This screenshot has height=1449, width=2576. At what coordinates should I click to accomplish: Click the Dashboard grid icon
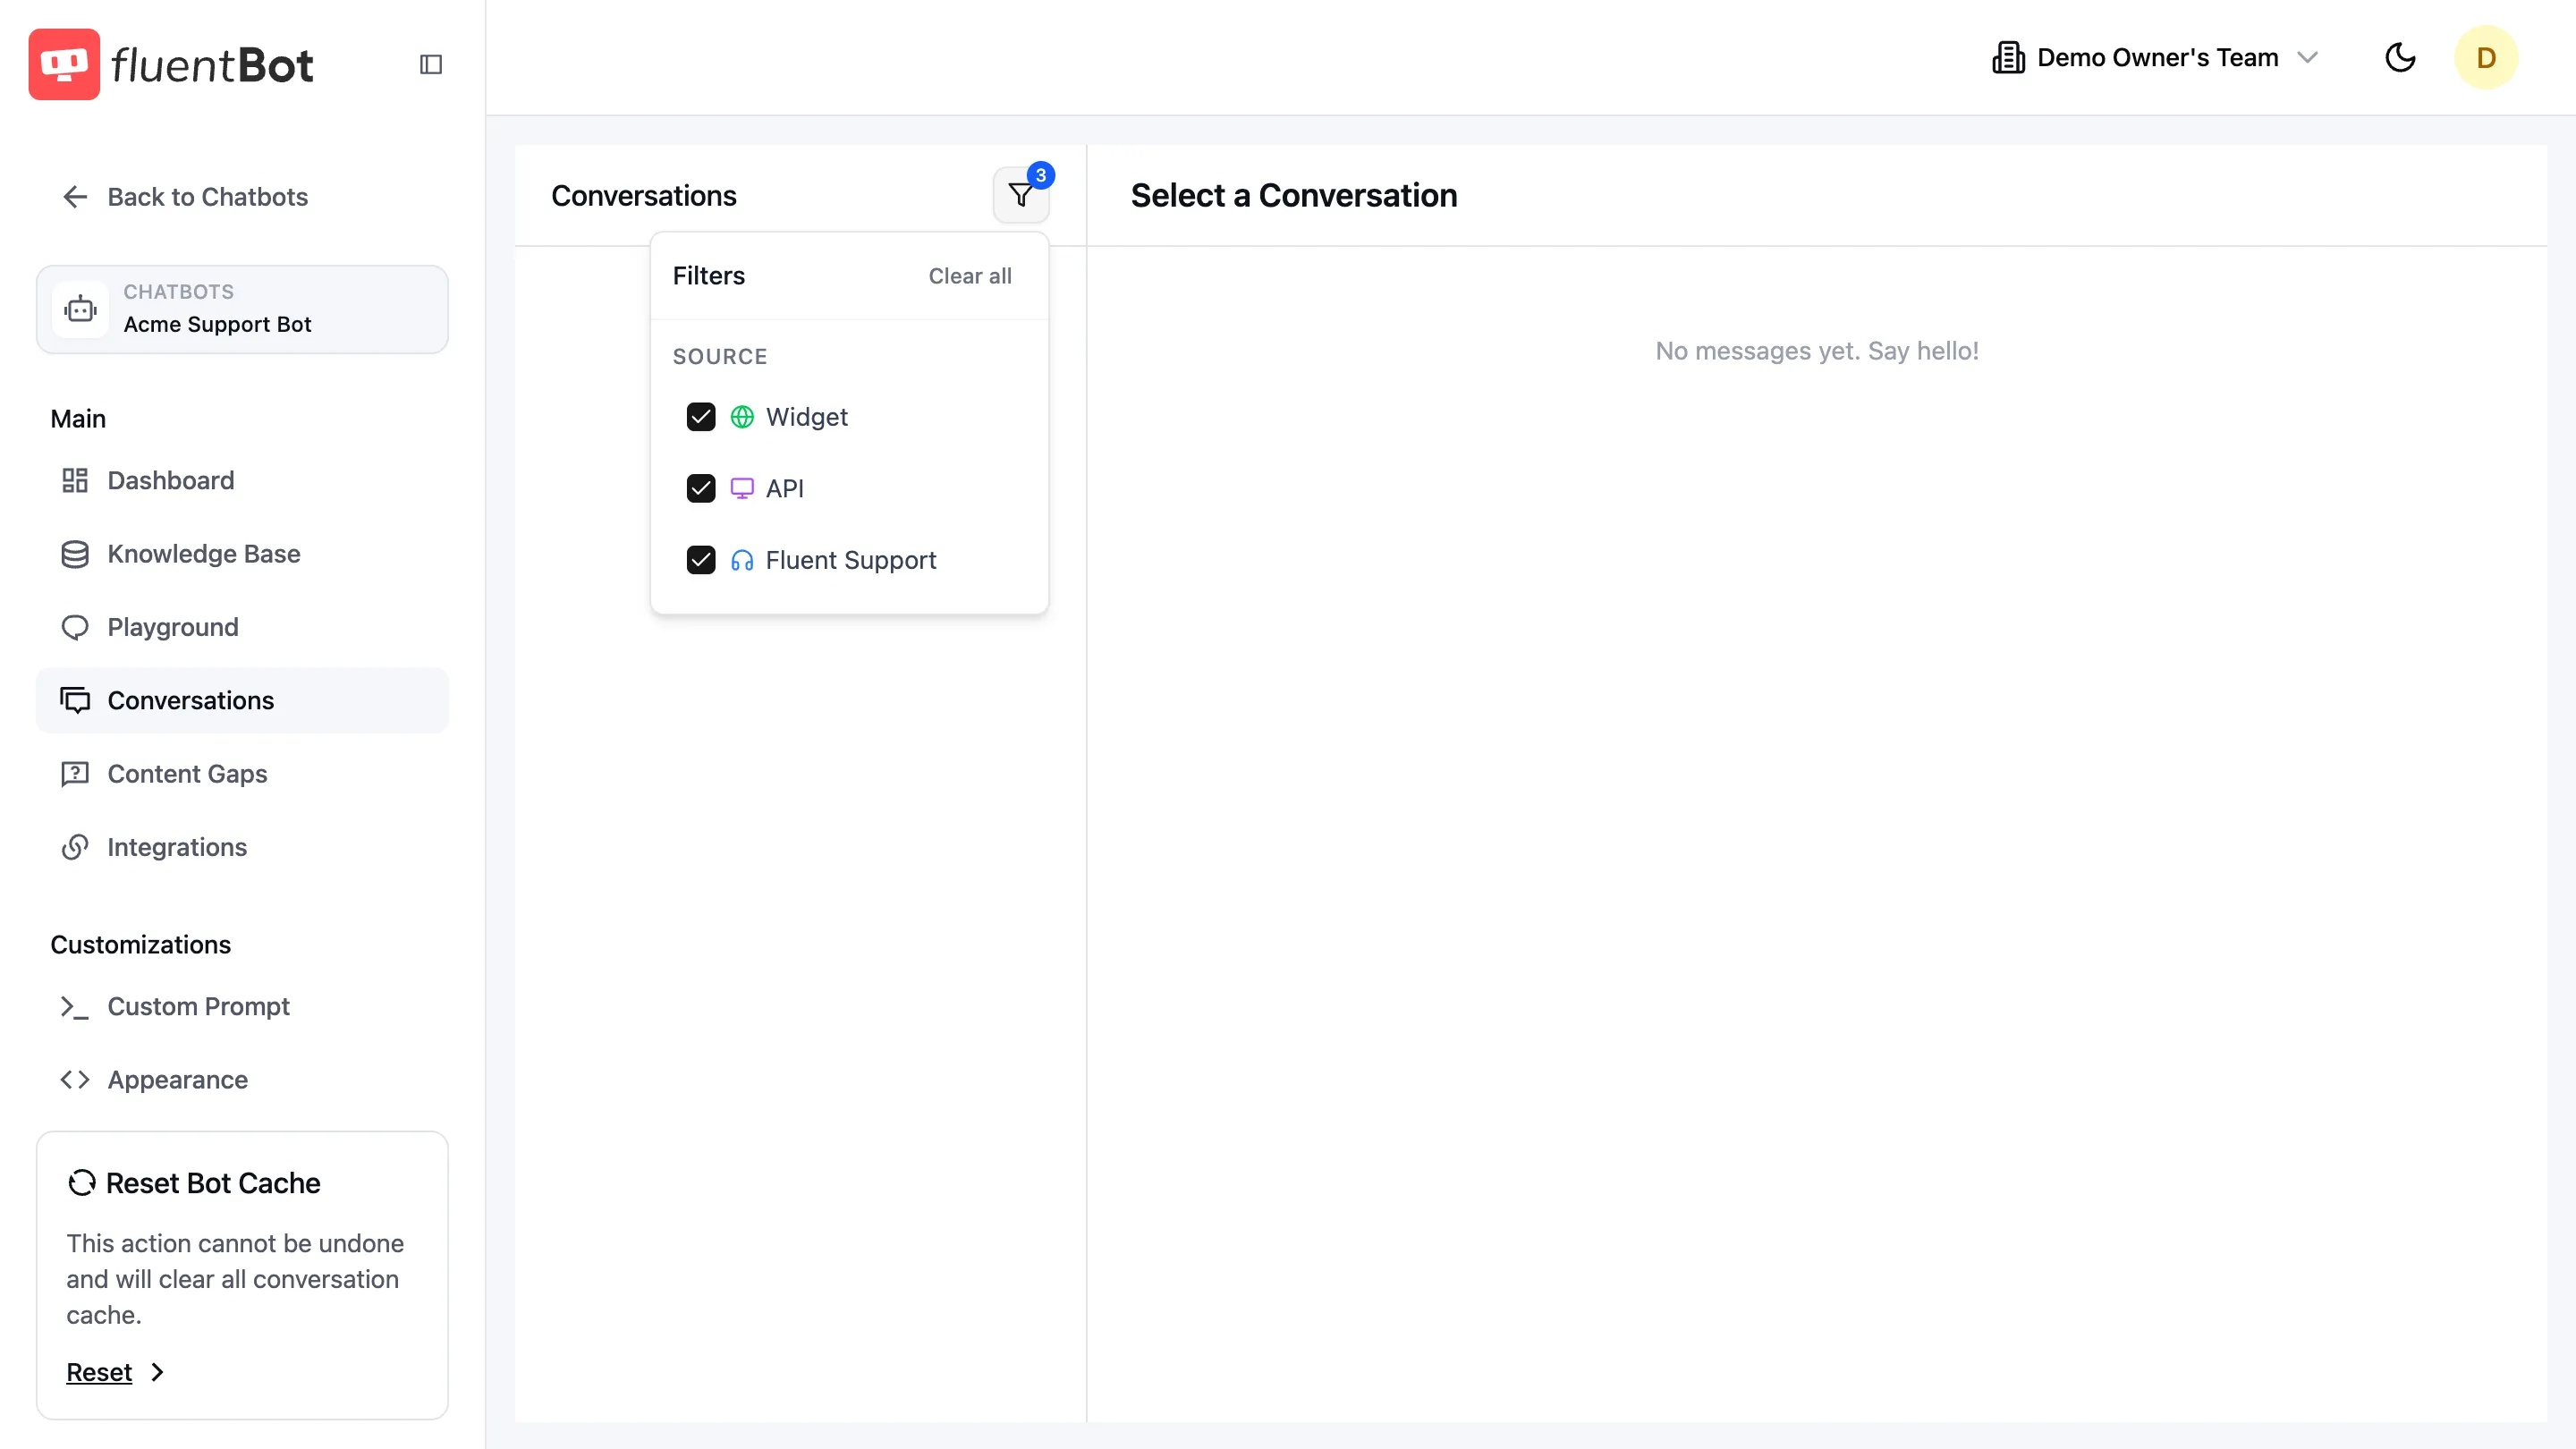click(x=75, y=481)
